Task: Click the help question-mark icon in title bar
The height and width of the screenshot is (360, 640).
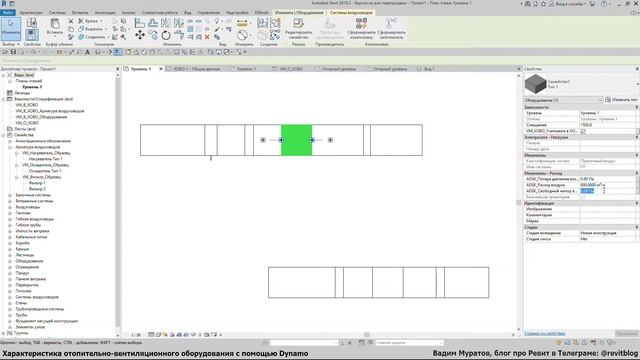Action: [604, 4]
